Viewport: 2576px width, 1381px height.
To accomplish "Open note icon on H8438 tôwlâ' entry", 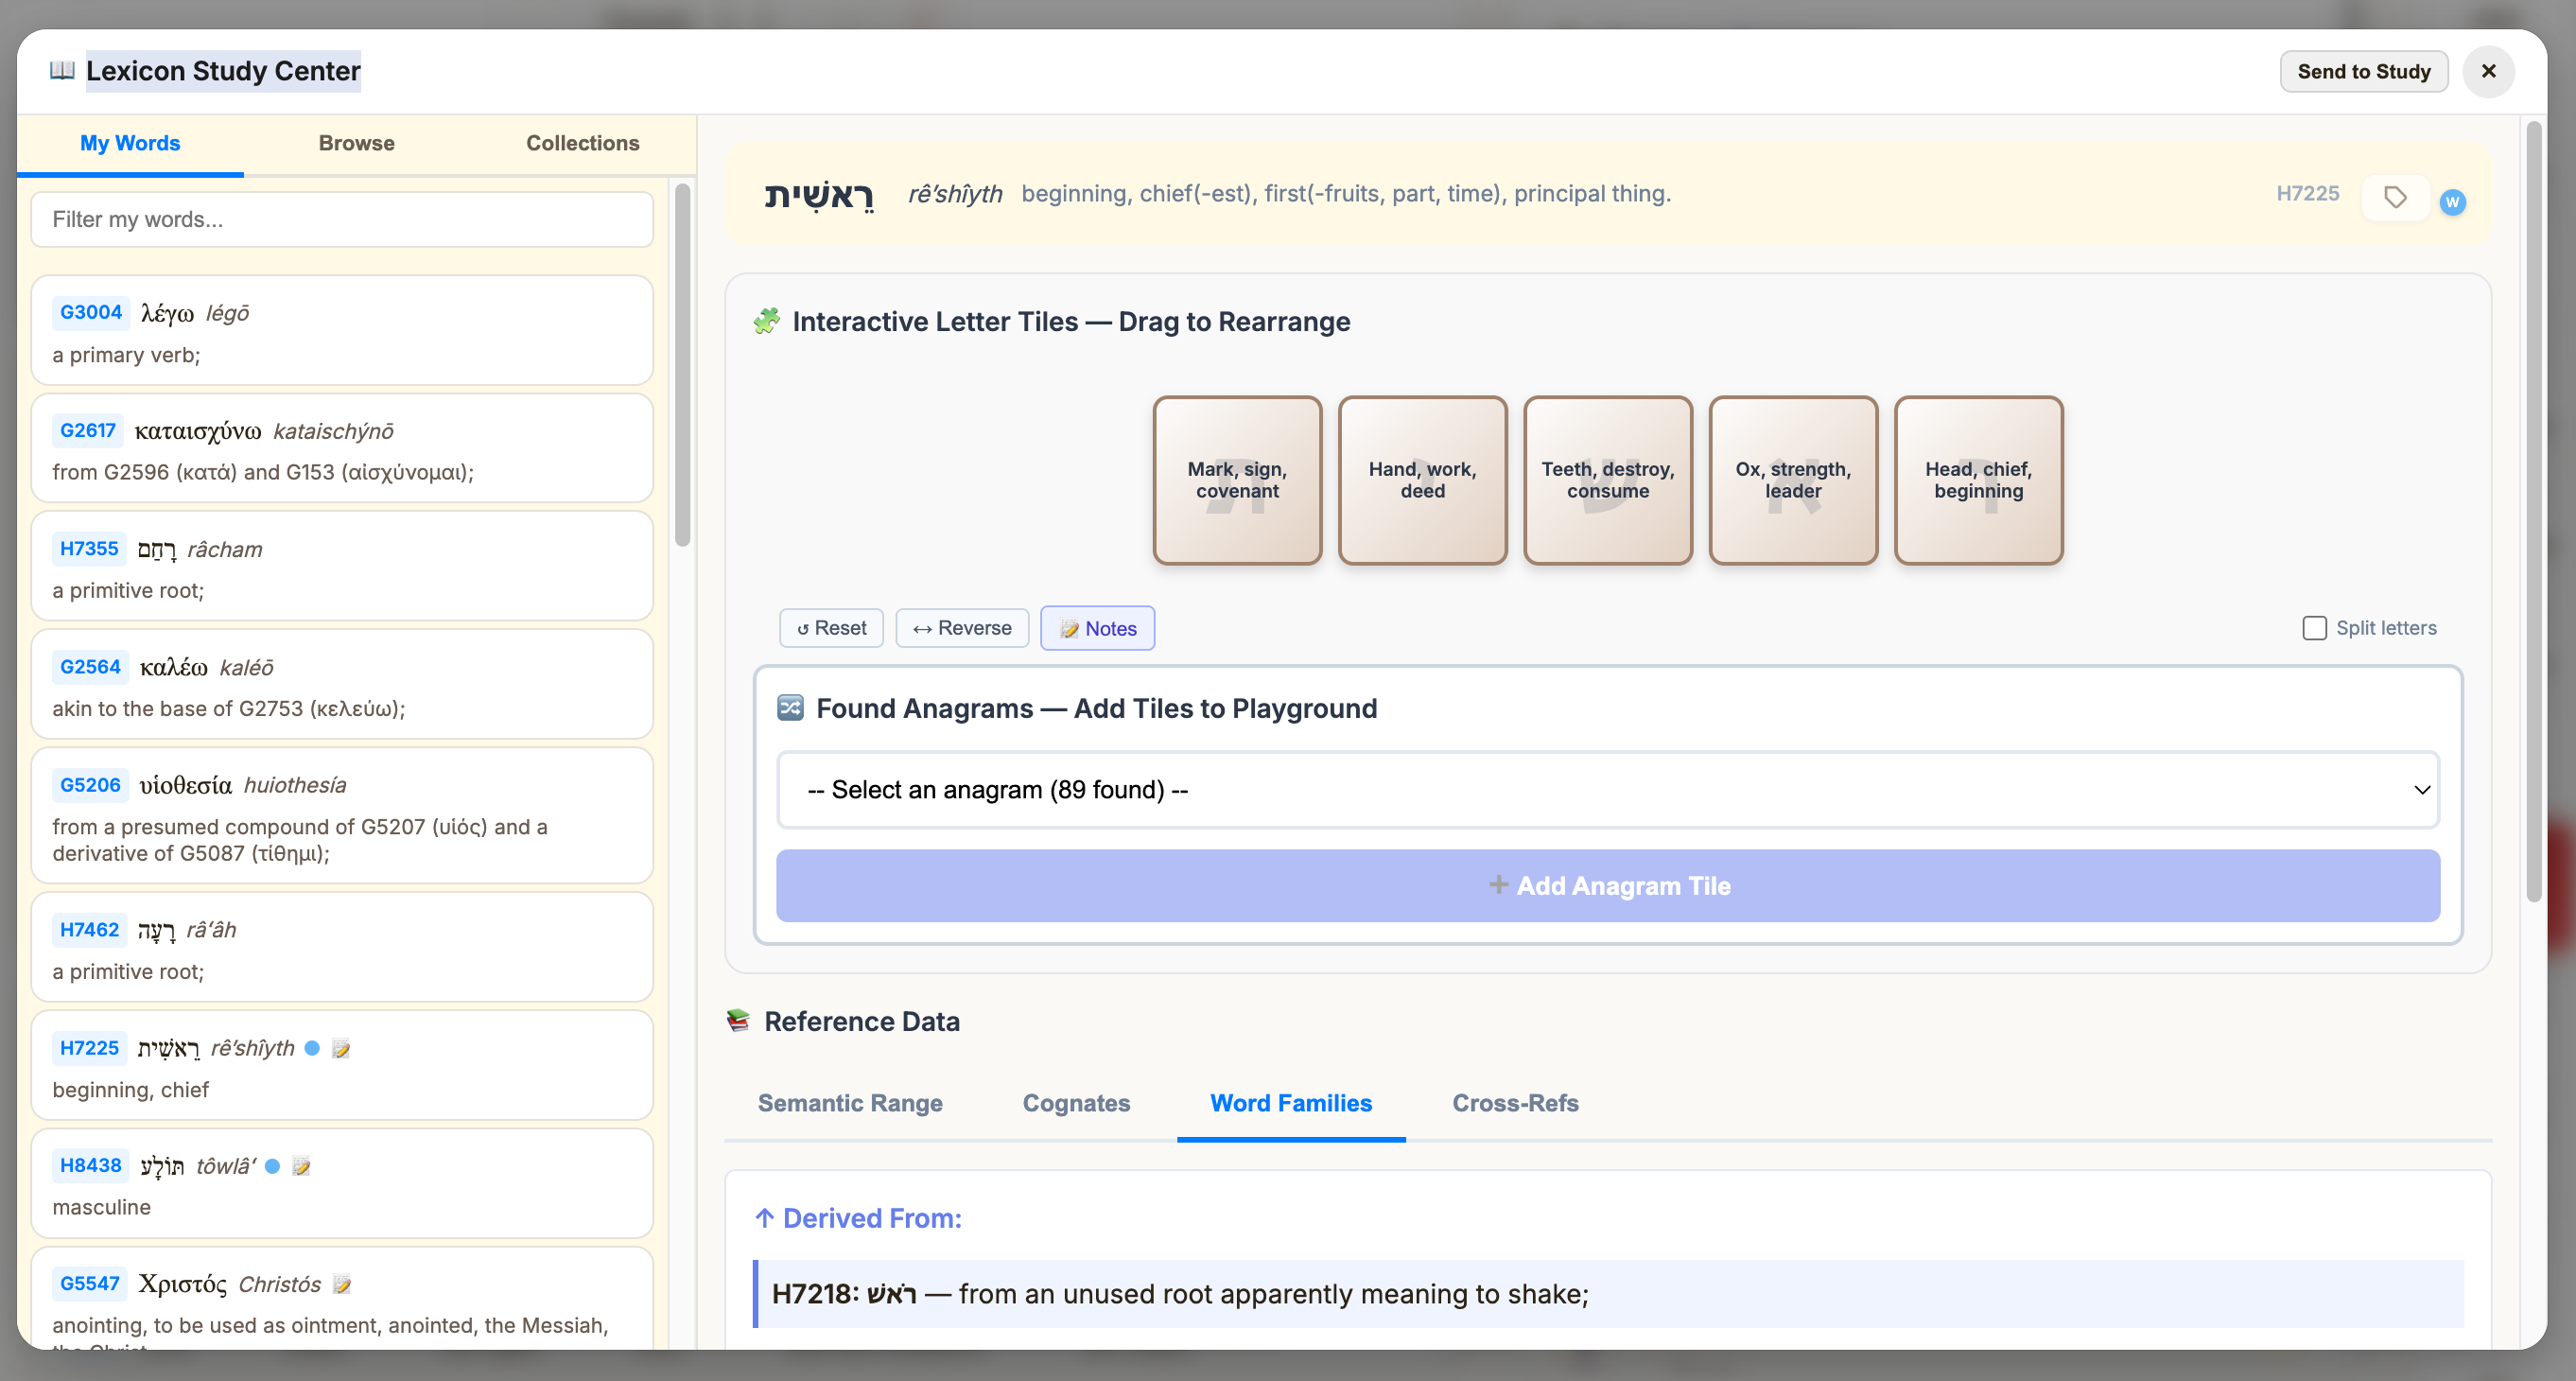I will coord(301,1166).
